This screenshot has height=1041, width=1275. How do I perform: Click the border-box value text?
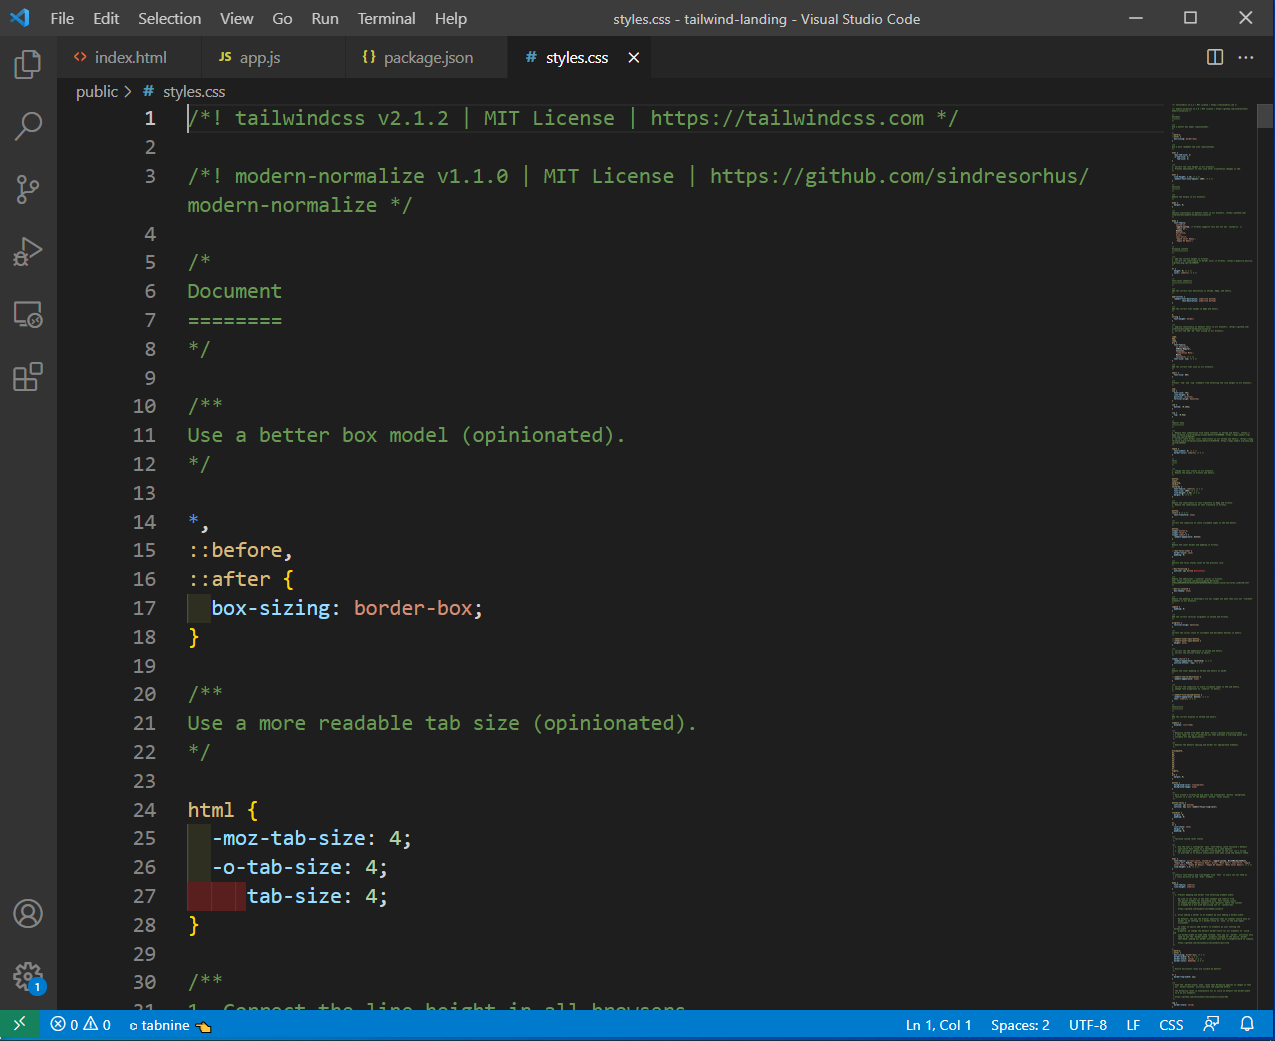tap(412, 608)
